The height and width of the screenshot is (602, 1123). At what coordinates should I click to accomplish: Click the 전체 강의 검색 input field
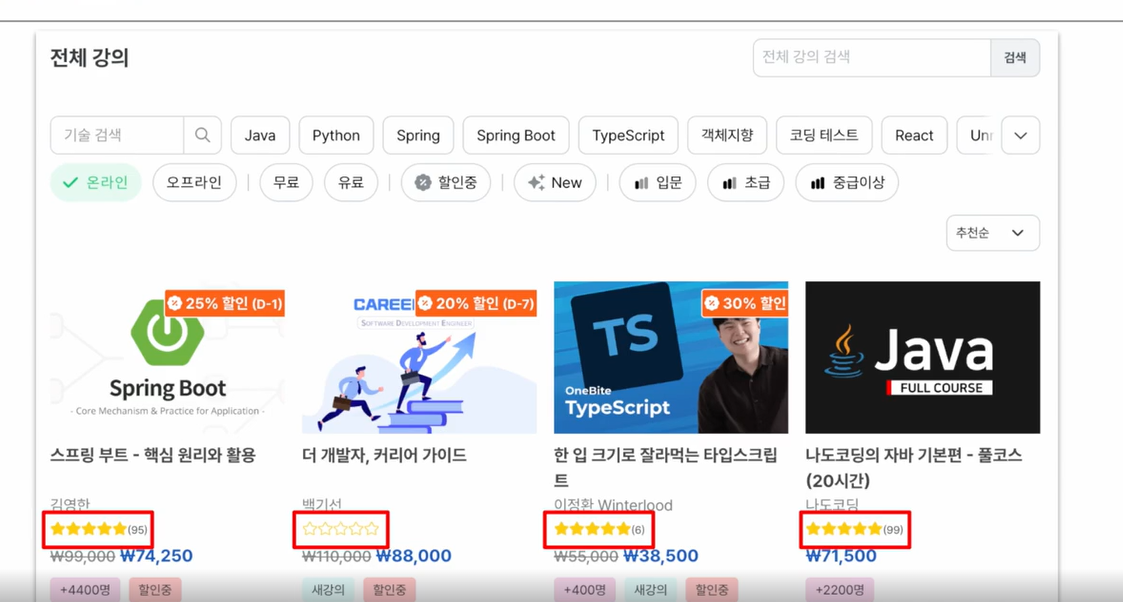tap(872, 57)
